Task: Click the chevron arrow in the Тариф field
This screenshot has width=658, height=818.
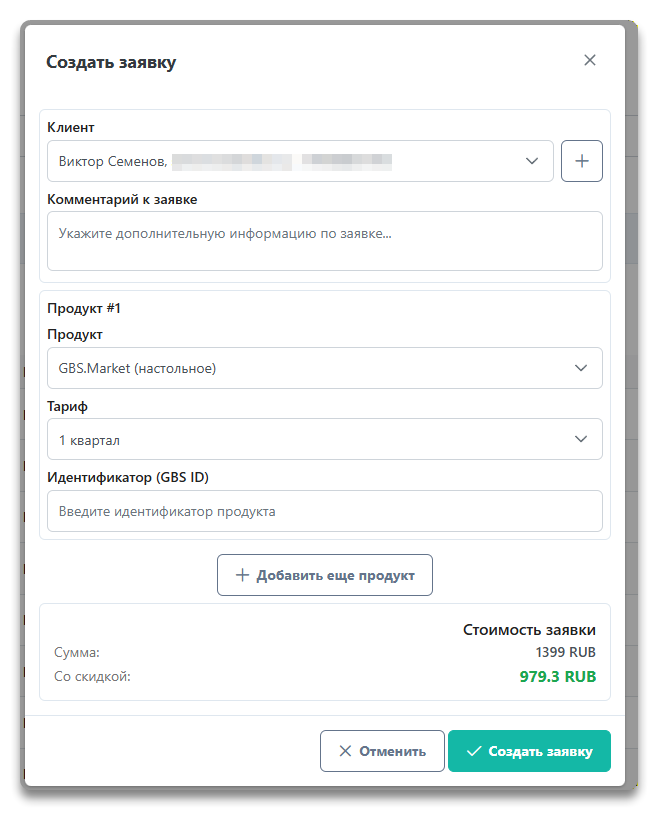Action: coord(581,439)
